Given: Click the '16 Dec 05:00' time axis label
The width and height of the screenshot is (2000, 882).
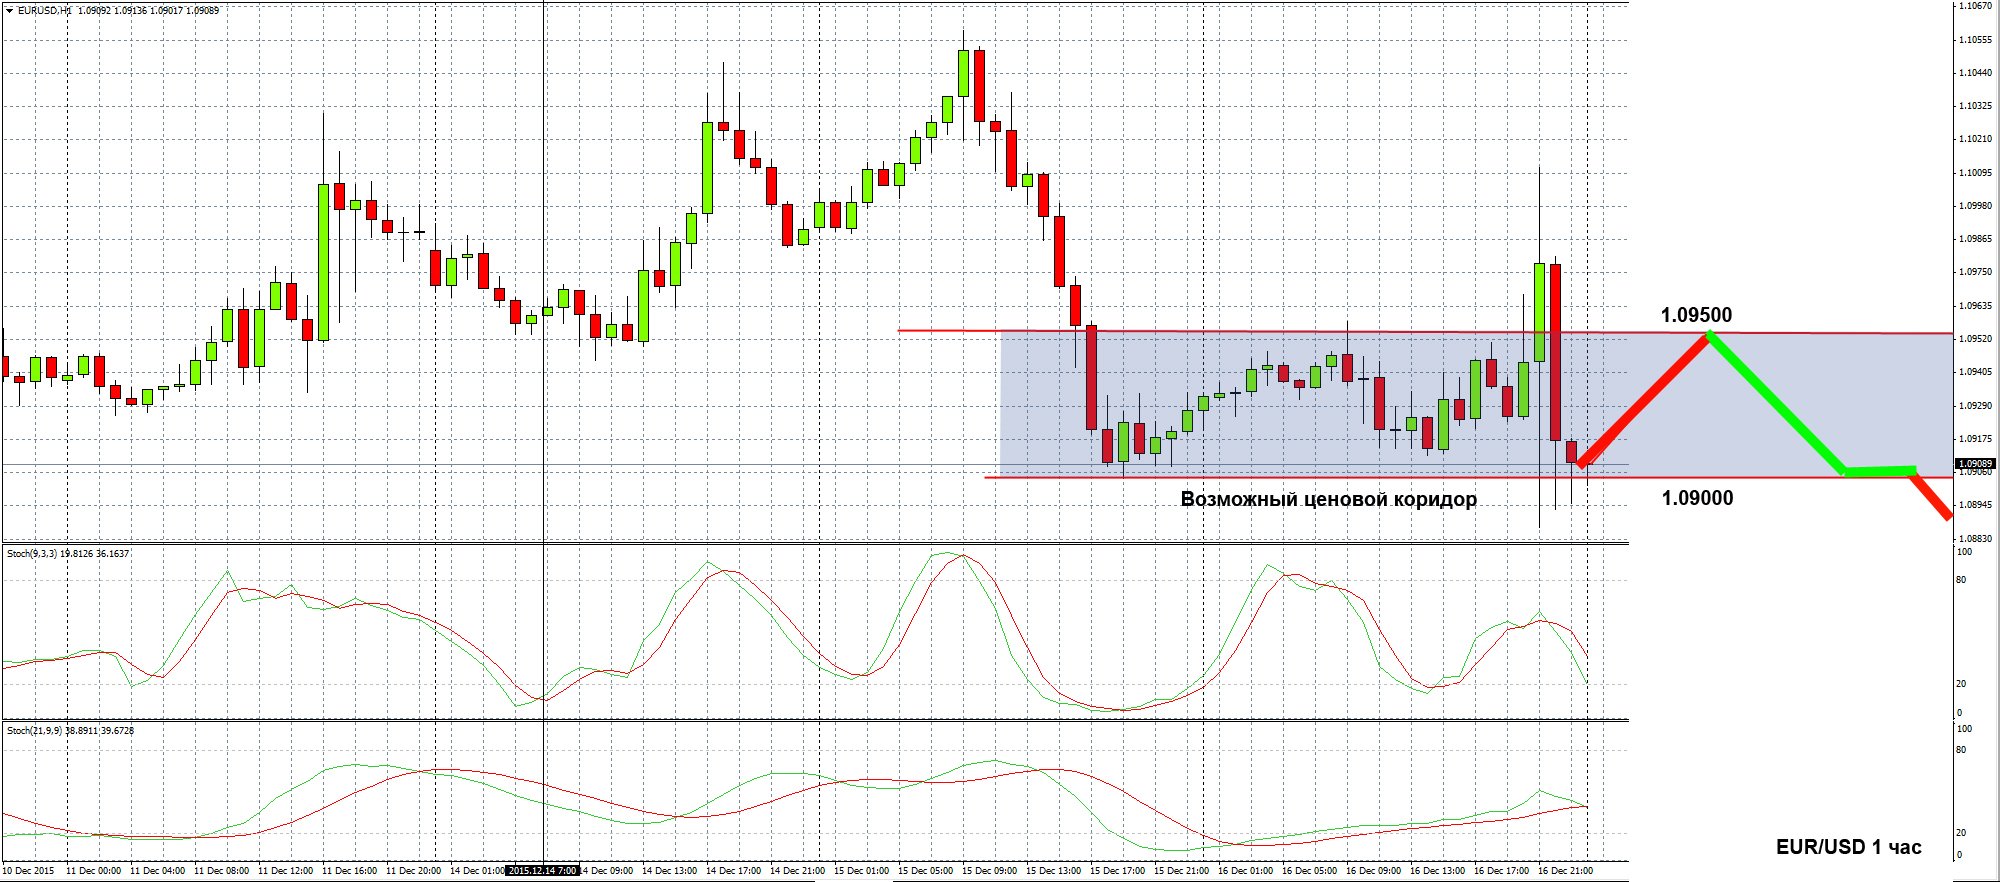Looking at the screenshot, I should 1309,870.
